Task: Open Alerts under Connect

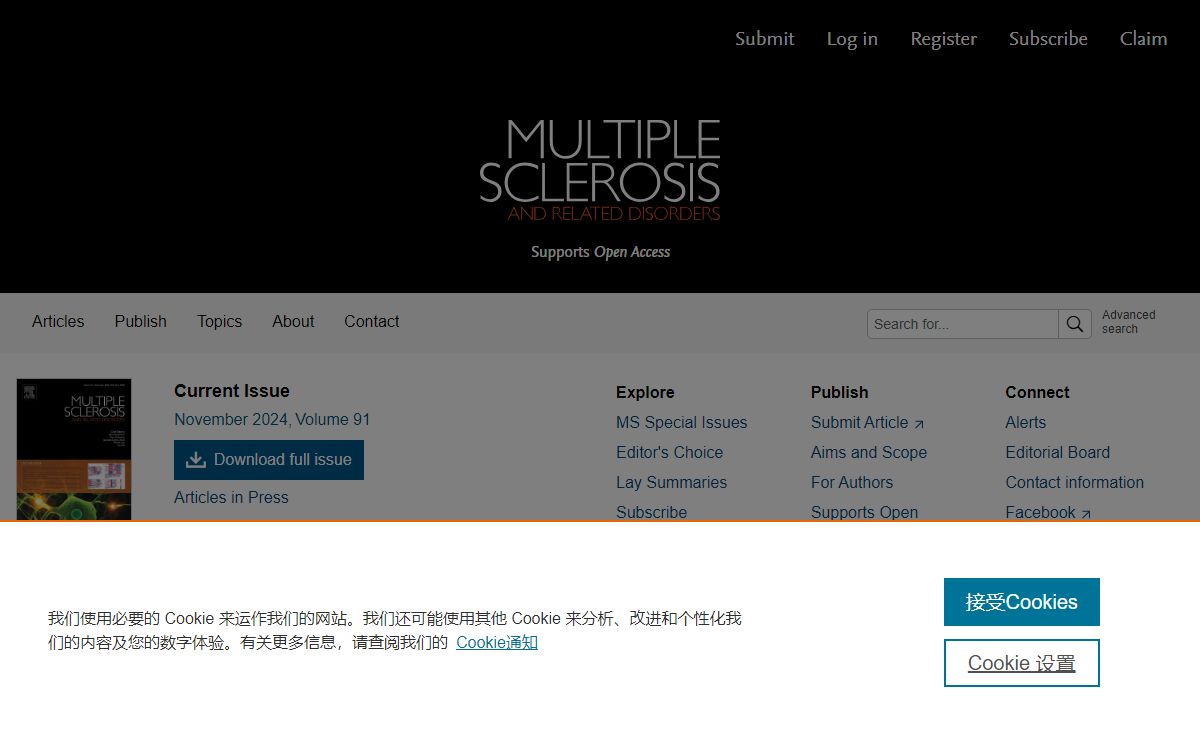Action: tap(1026, 423)
